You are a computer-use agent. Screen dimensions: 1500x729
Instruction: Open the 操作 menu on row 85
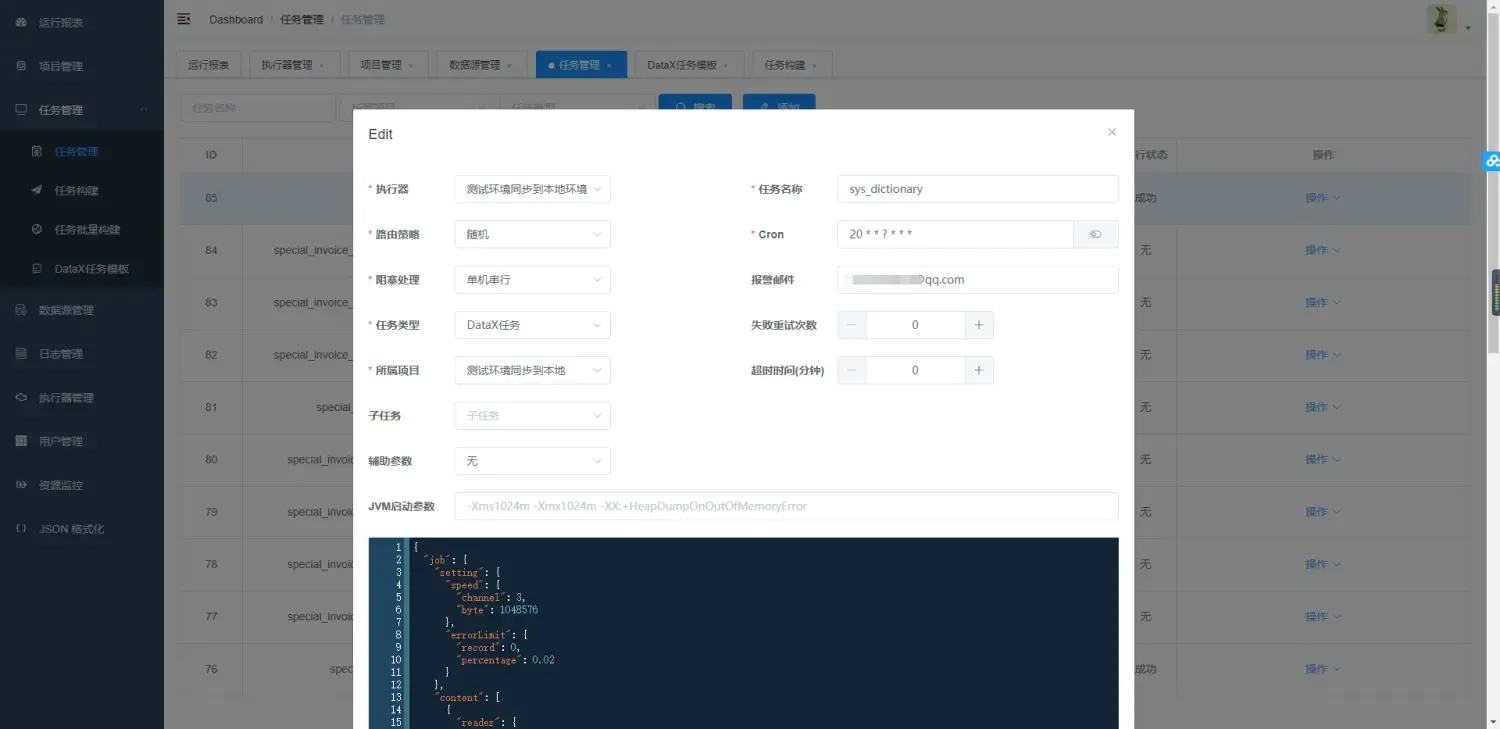(1318, 197)
